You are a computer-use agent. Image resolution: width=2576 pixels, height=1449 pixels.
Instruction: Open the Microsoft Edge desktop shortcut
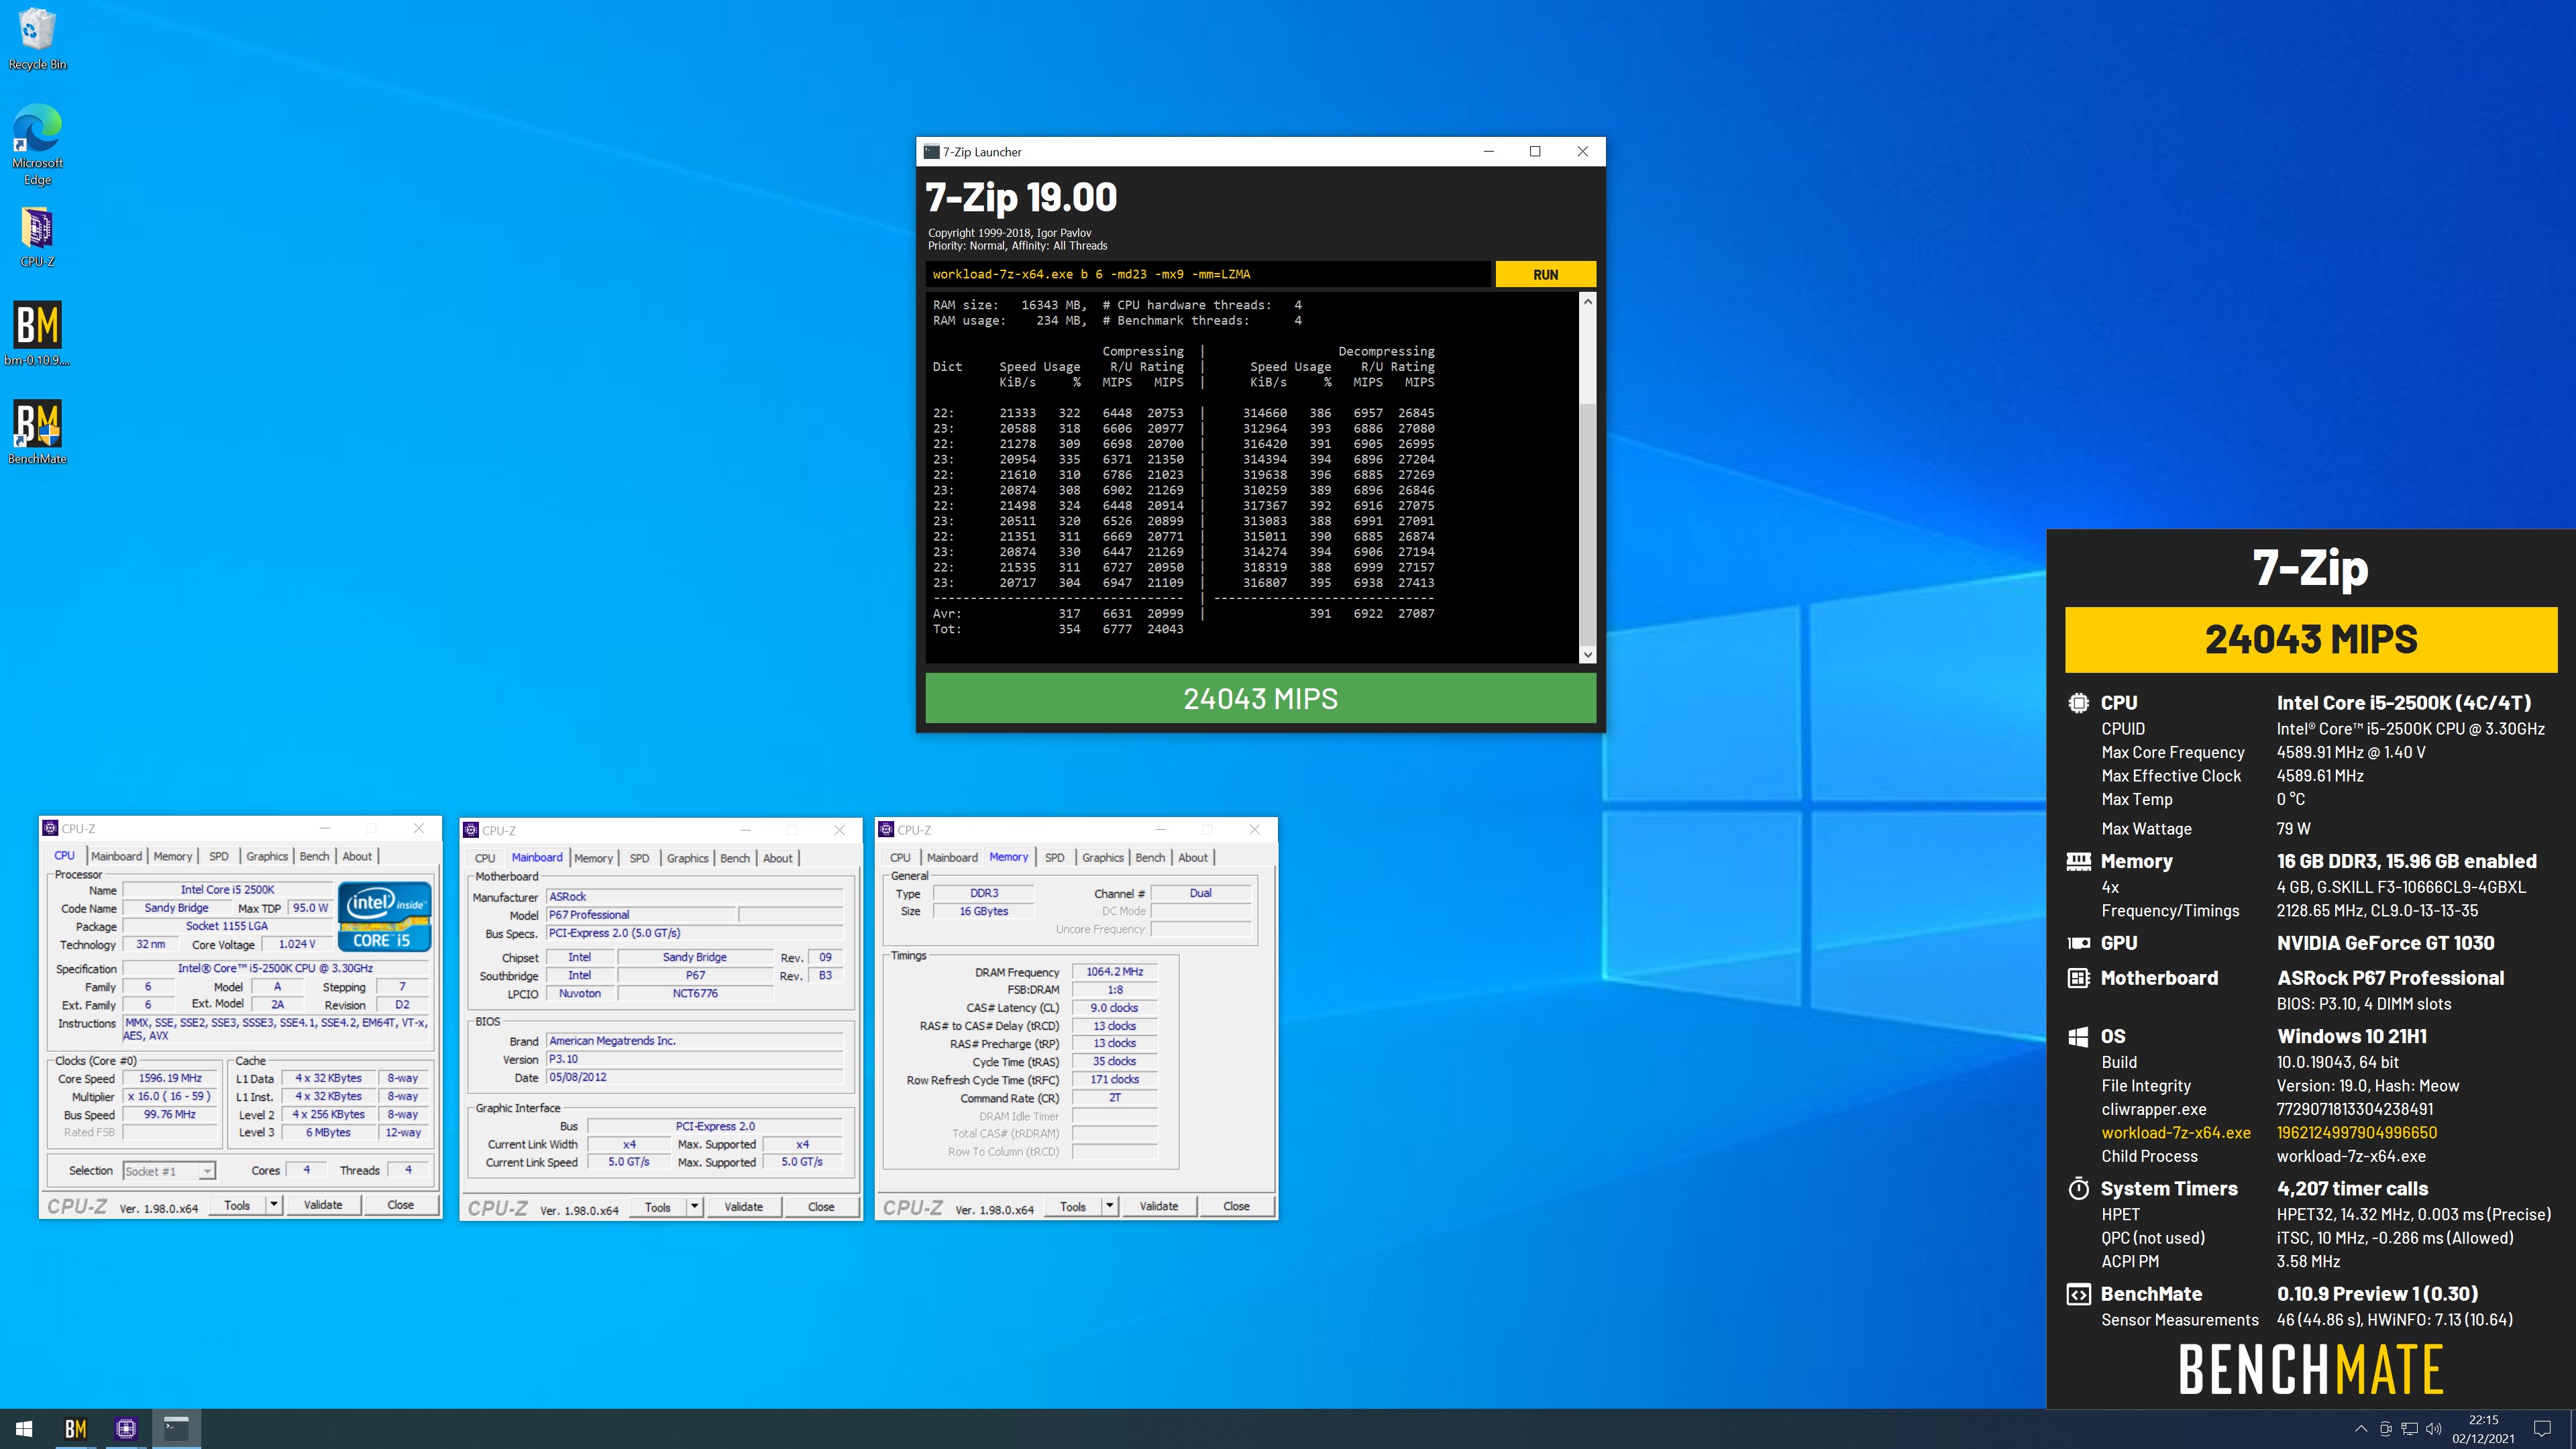(x=37, y=145)
